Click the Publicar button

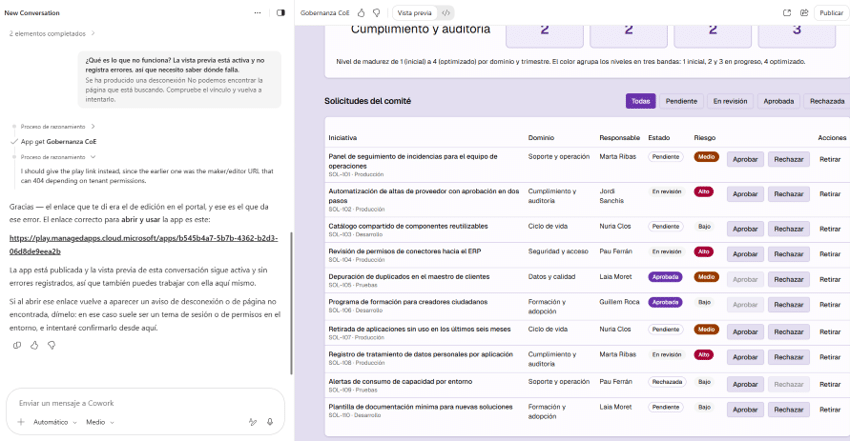tap(831, 12)
